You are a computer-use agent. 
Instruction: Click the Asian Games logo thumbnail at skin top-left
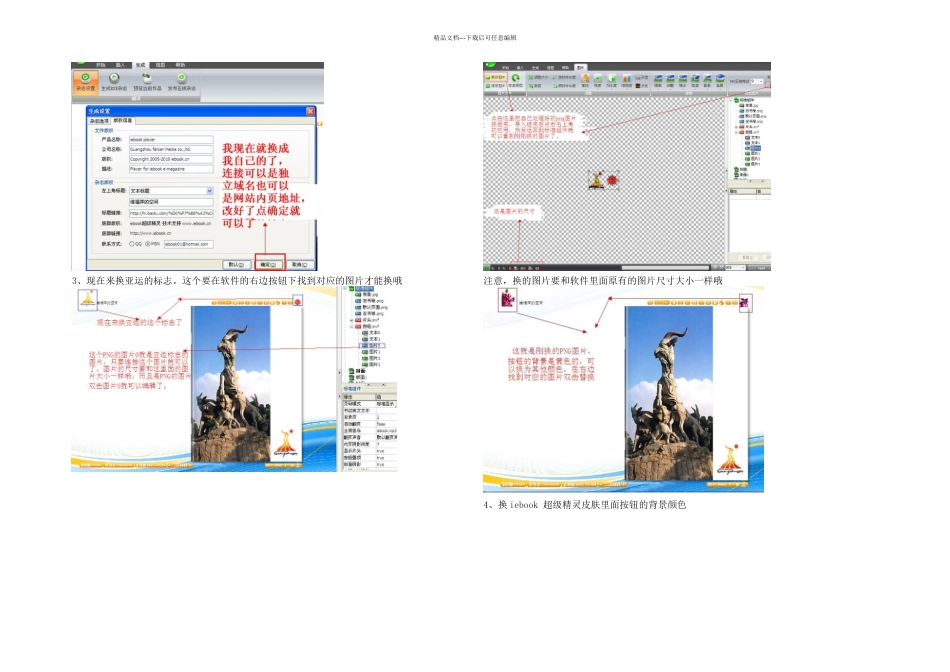click(x=87, y=299)
